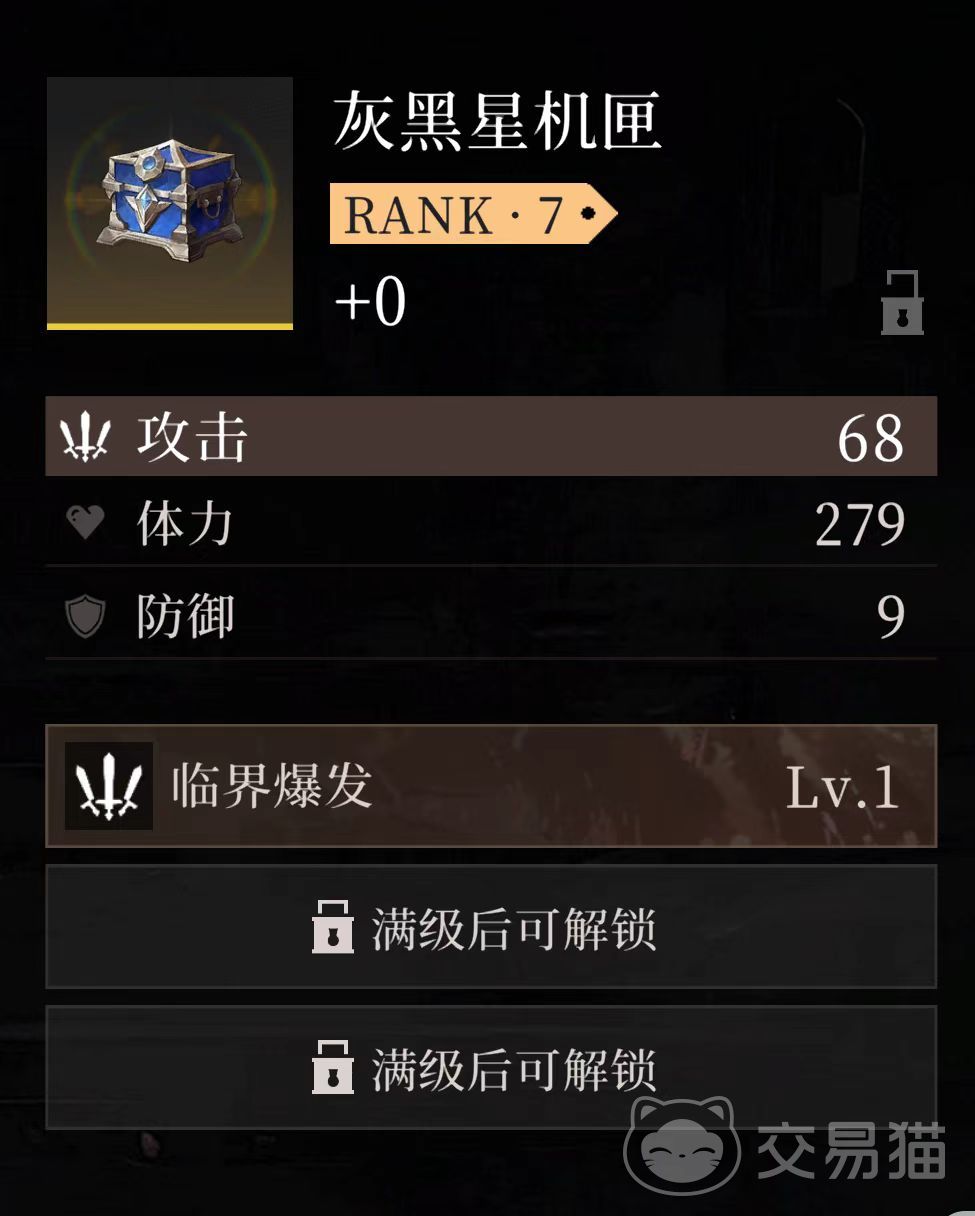Viewport: 975px width, 1216px height.
Task: Click the first 满级后可解锁 locked slot
Action: (491, 927)
